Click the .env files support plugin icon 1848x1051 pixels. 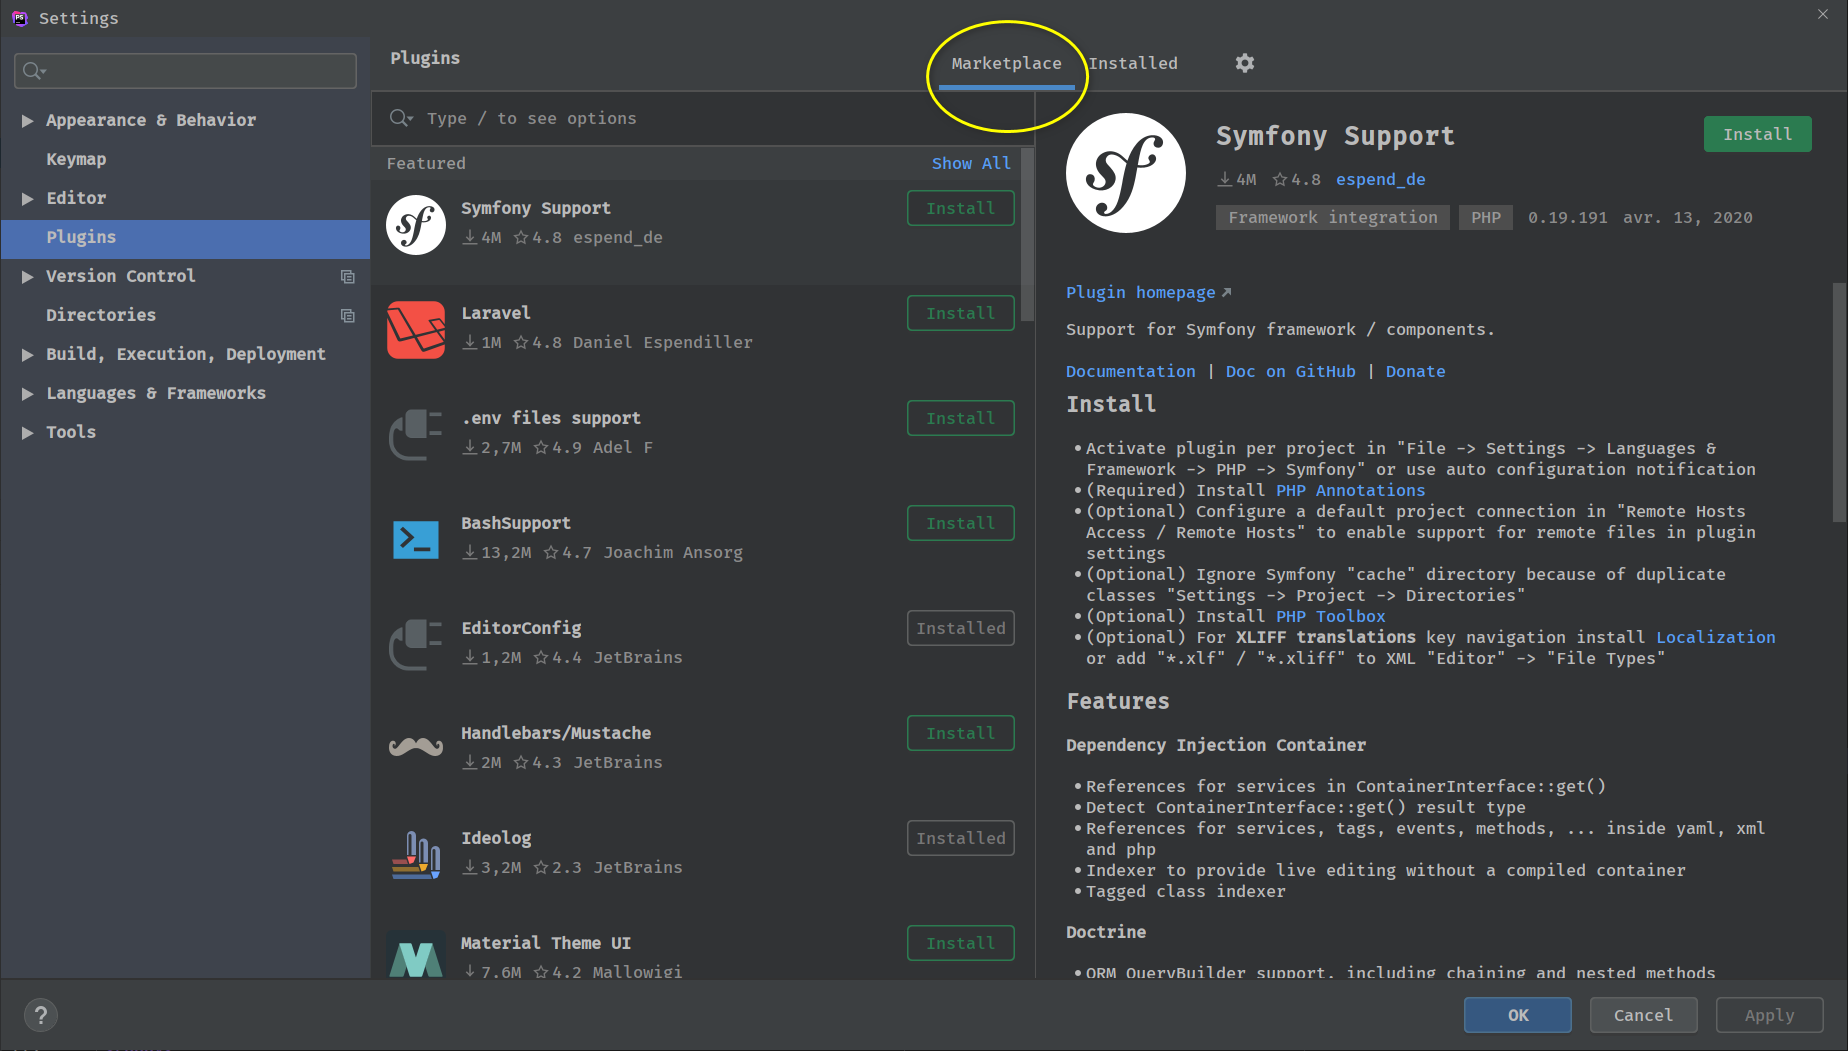click(416, 435)
